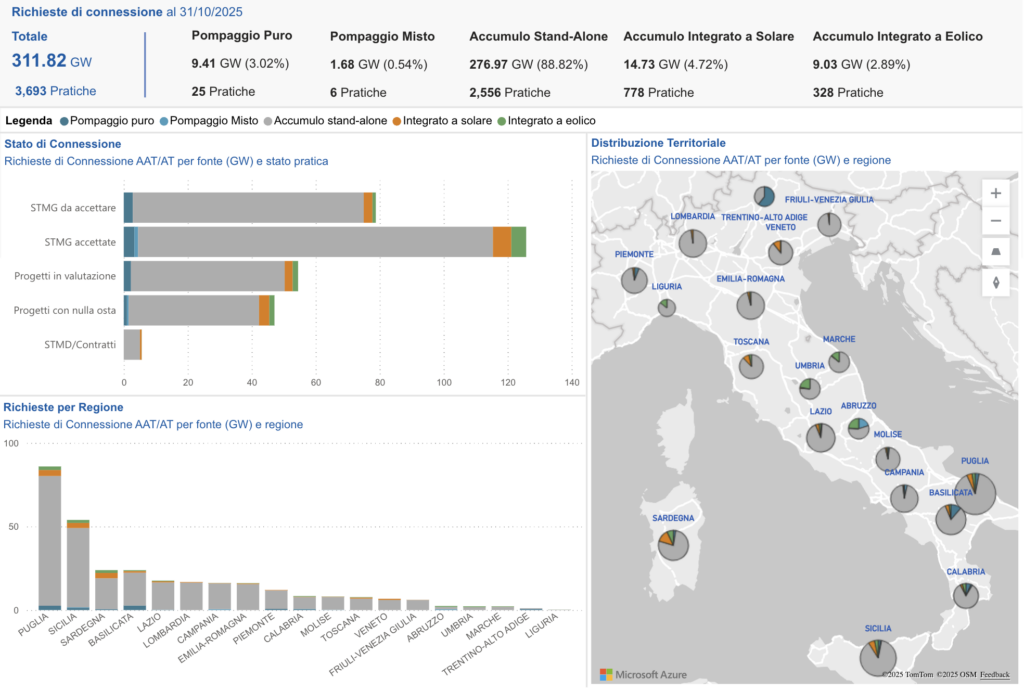Select the Sardegna pie marker on map
Screen dimensions: 1024x690
(673, 544)
